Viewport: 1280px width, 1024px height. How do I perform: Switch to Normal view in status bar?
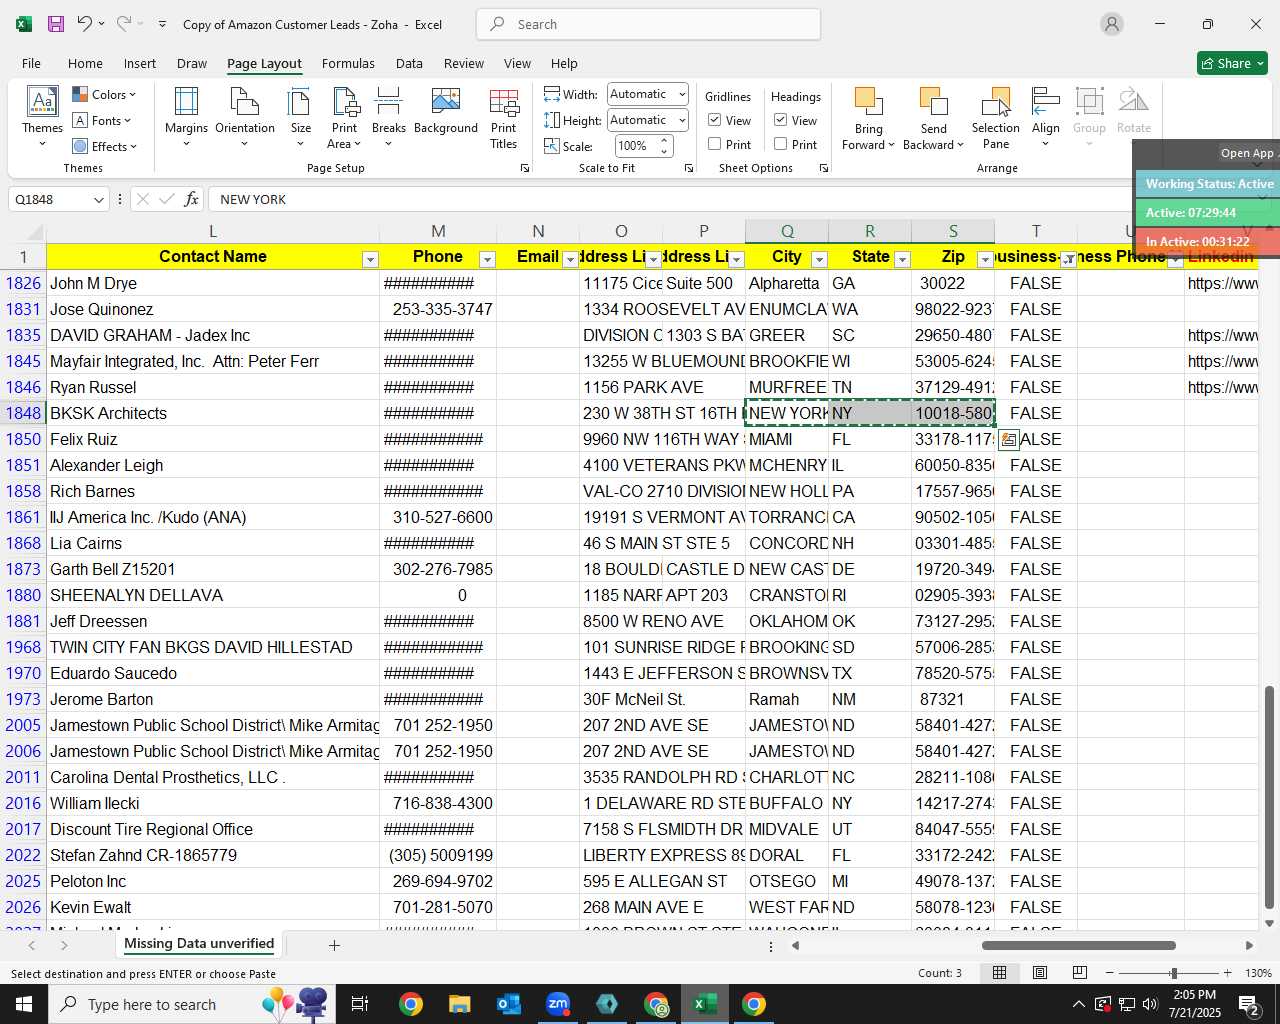999,973
